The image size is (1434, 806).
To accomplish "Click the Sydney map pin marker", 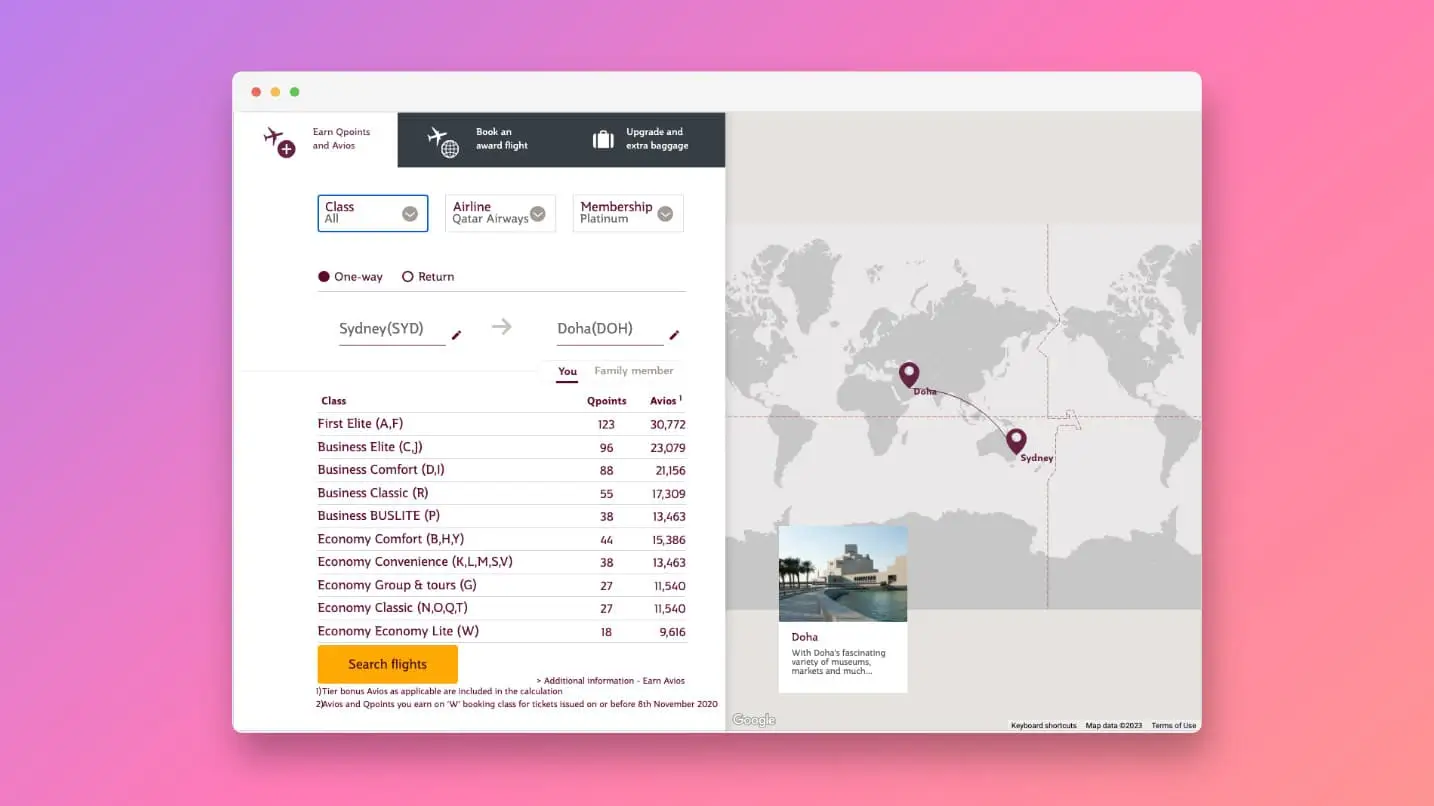I will (1016, 441).
